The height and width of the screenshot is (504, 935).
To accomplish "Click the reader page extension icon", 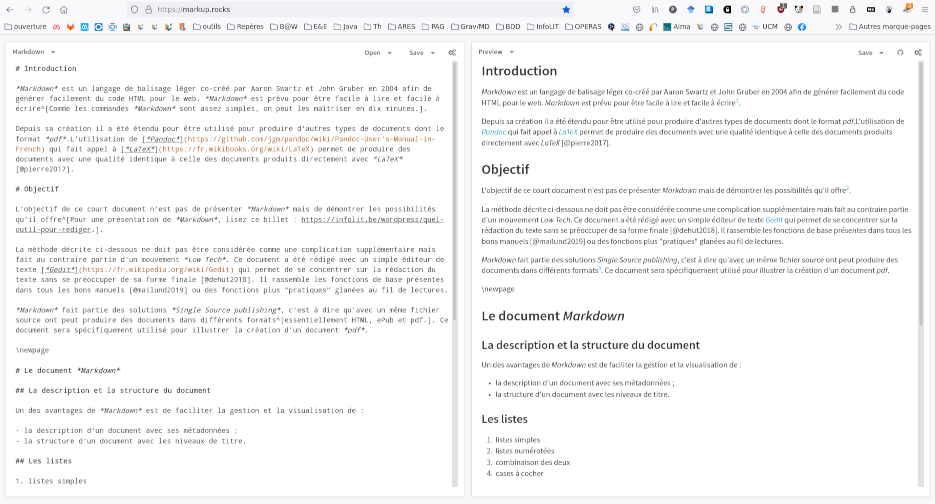I will [x=816, y=10].
